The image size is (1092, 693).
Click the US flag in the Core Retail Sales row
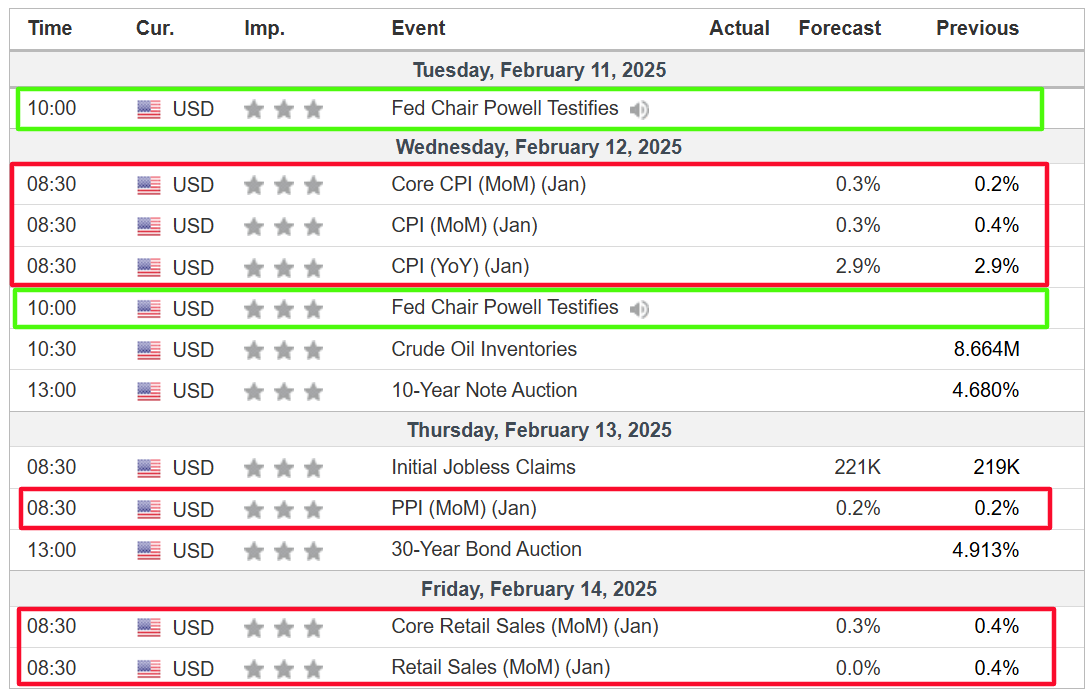click(x=149, y=628)
